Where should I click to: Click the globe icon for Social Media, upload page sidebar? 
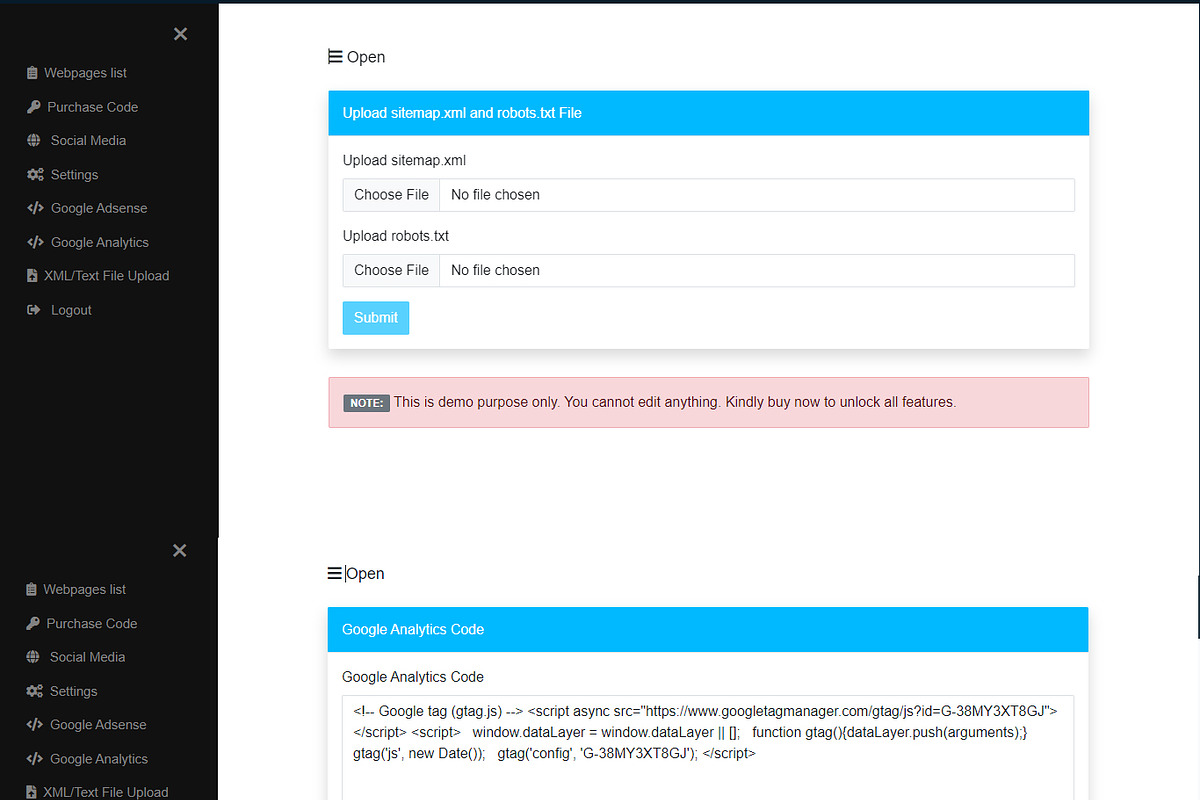pyautogui.click(x=34, y=141)
